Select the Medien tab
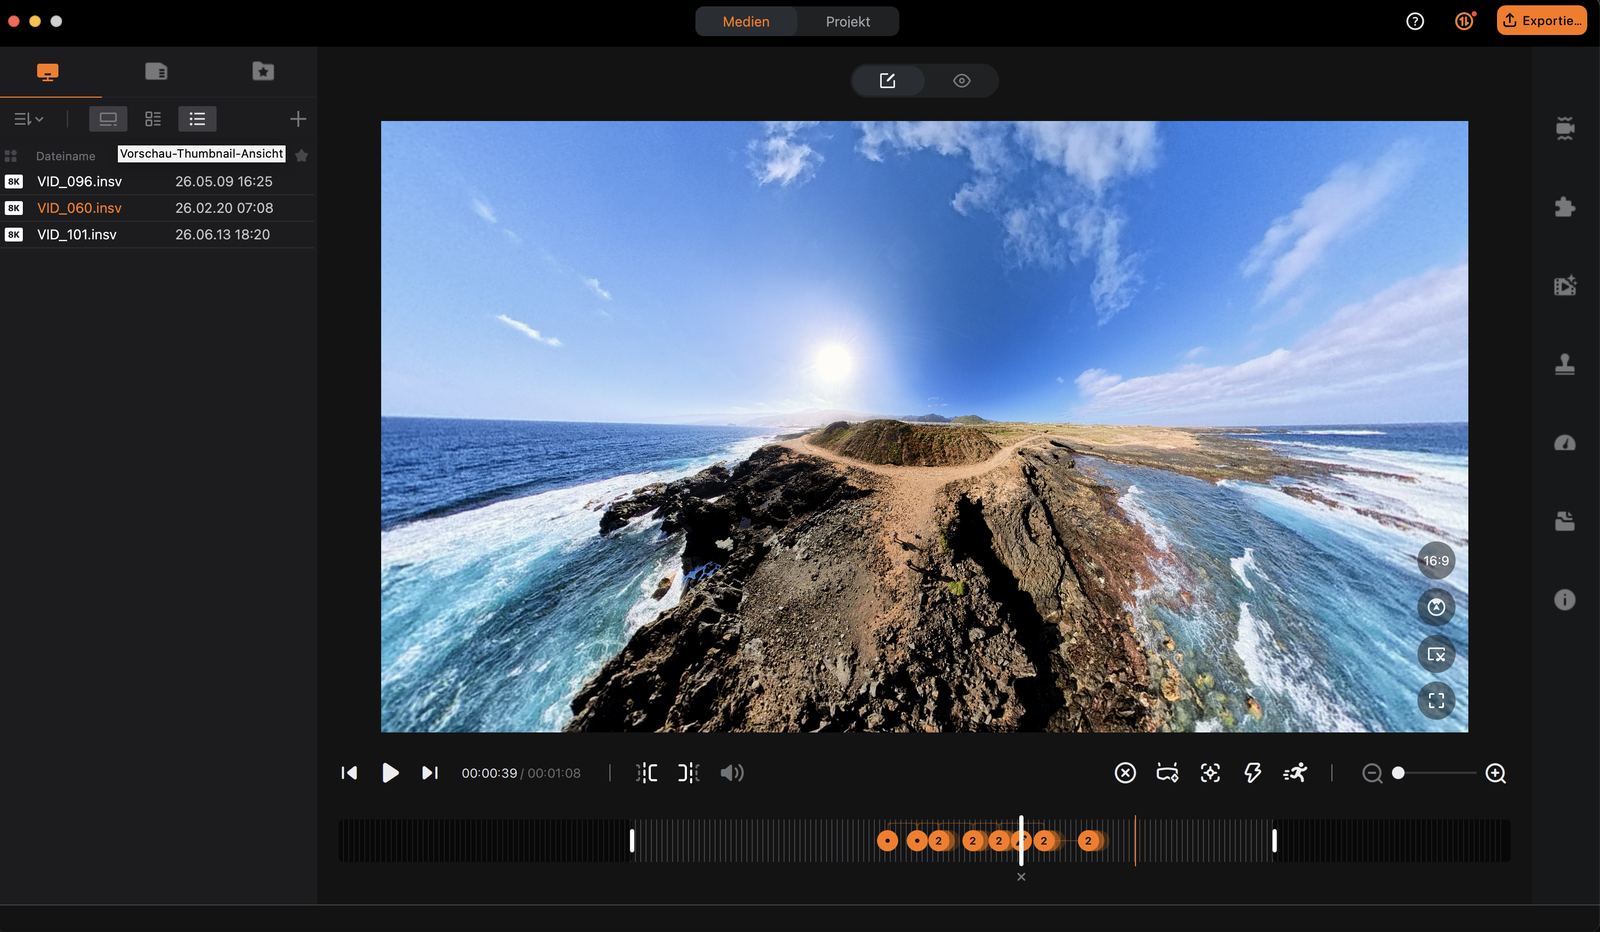This screenshot has height=932, width=1600. (x=746, y=21)
